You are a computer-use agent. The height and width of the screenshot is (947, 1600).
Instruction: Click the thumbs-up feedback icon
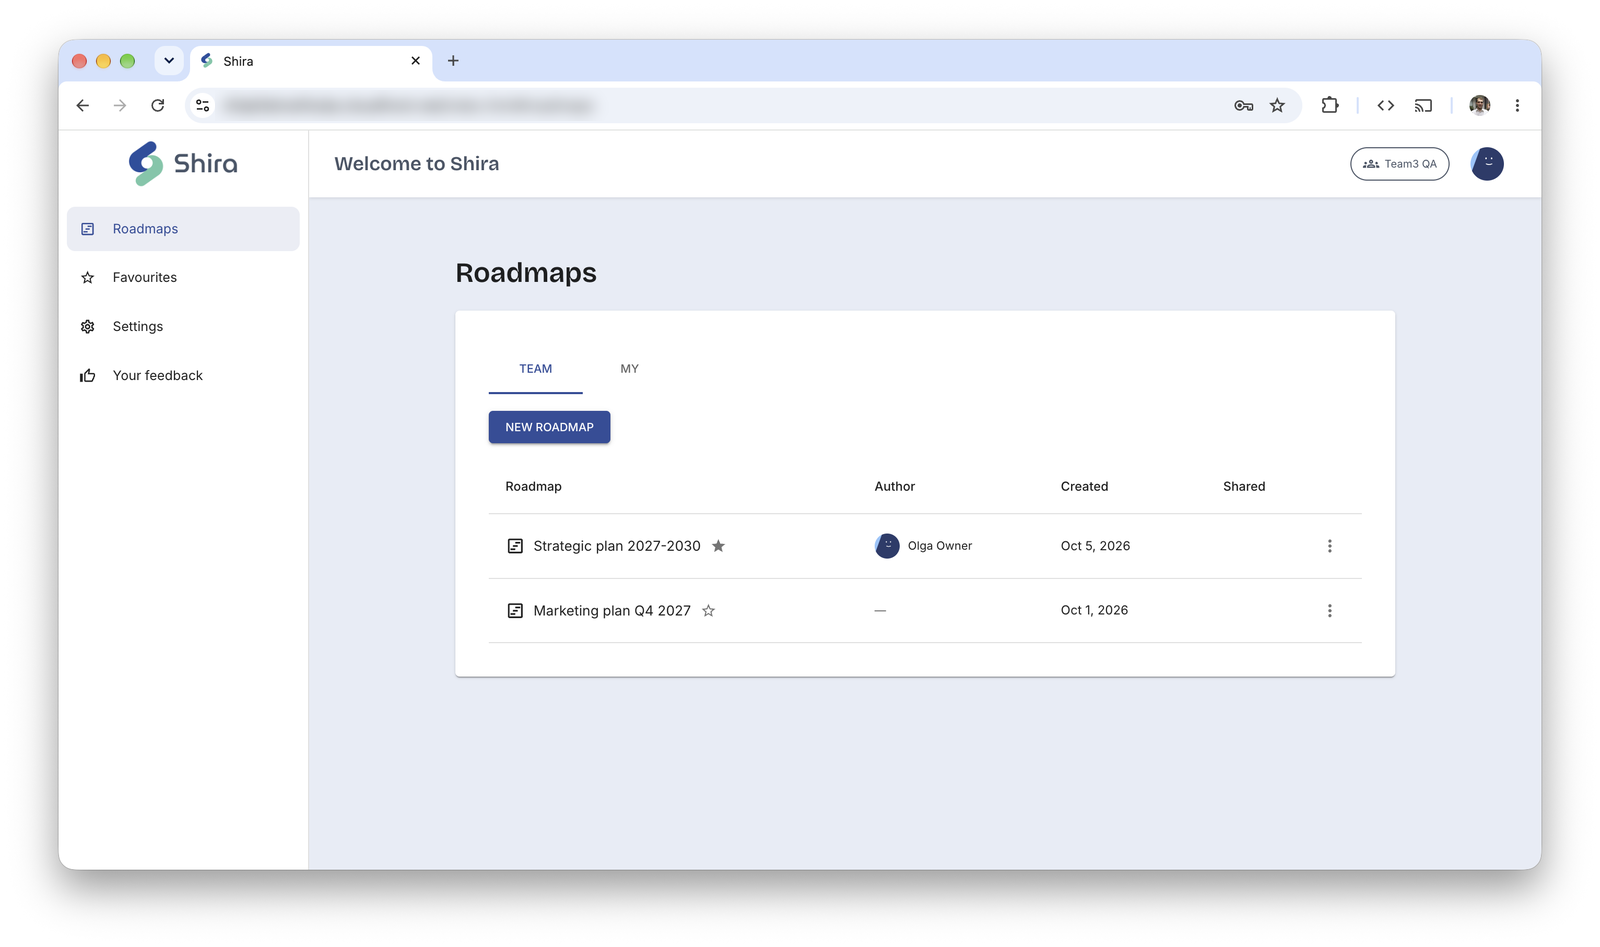point(88,376)
